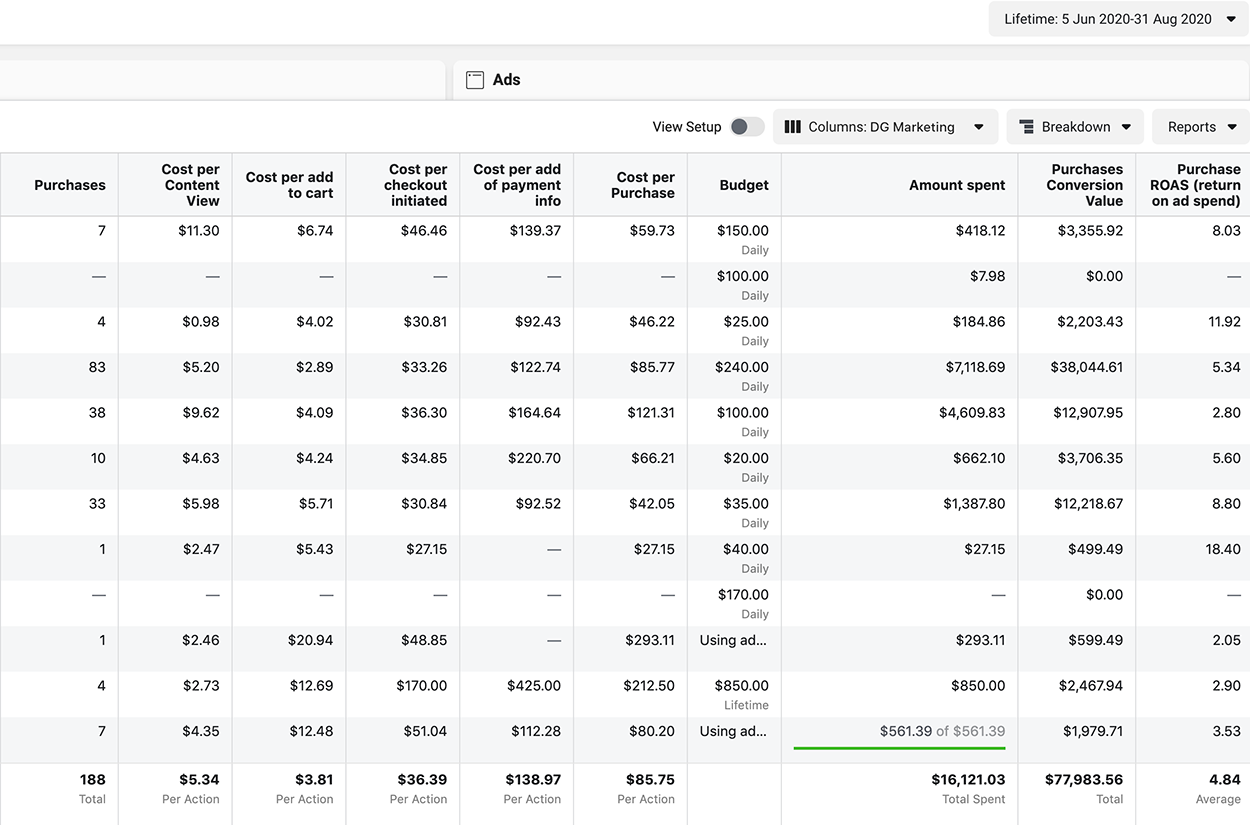The image size is (1250, 825).
Task: Sort by Cost per Purchase header
Action: tap(643, 185)
